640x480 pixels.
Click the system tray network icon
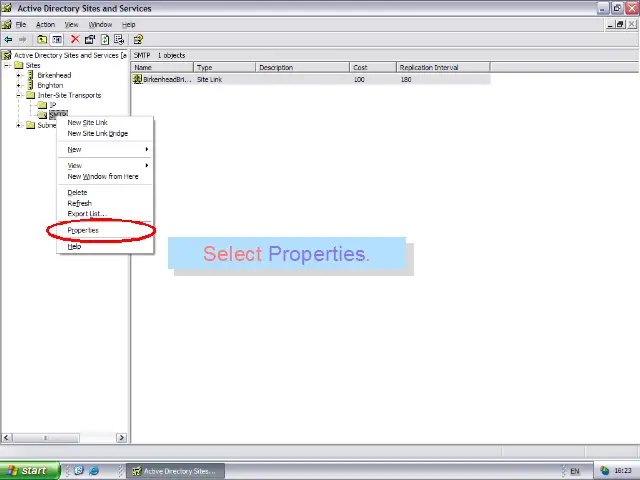click(x=604, y=471)
